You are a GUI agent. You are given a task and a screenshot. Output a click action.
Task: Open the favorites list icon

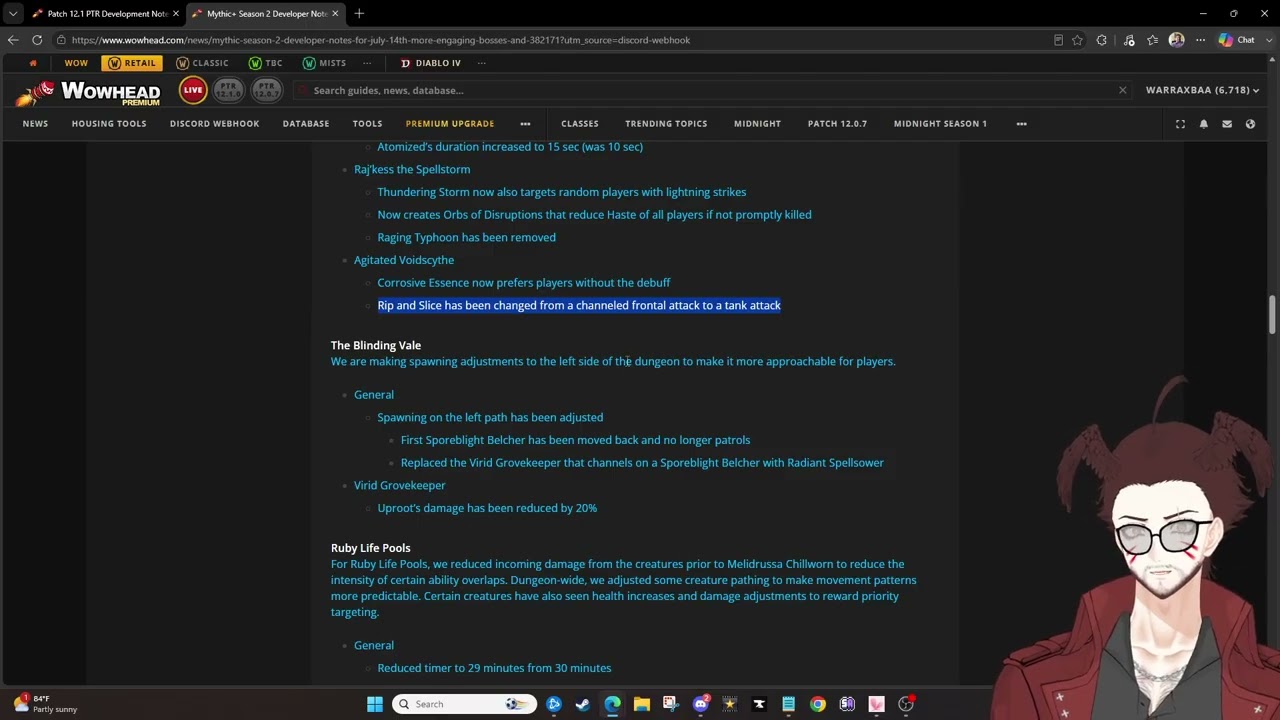[1153, 40]
